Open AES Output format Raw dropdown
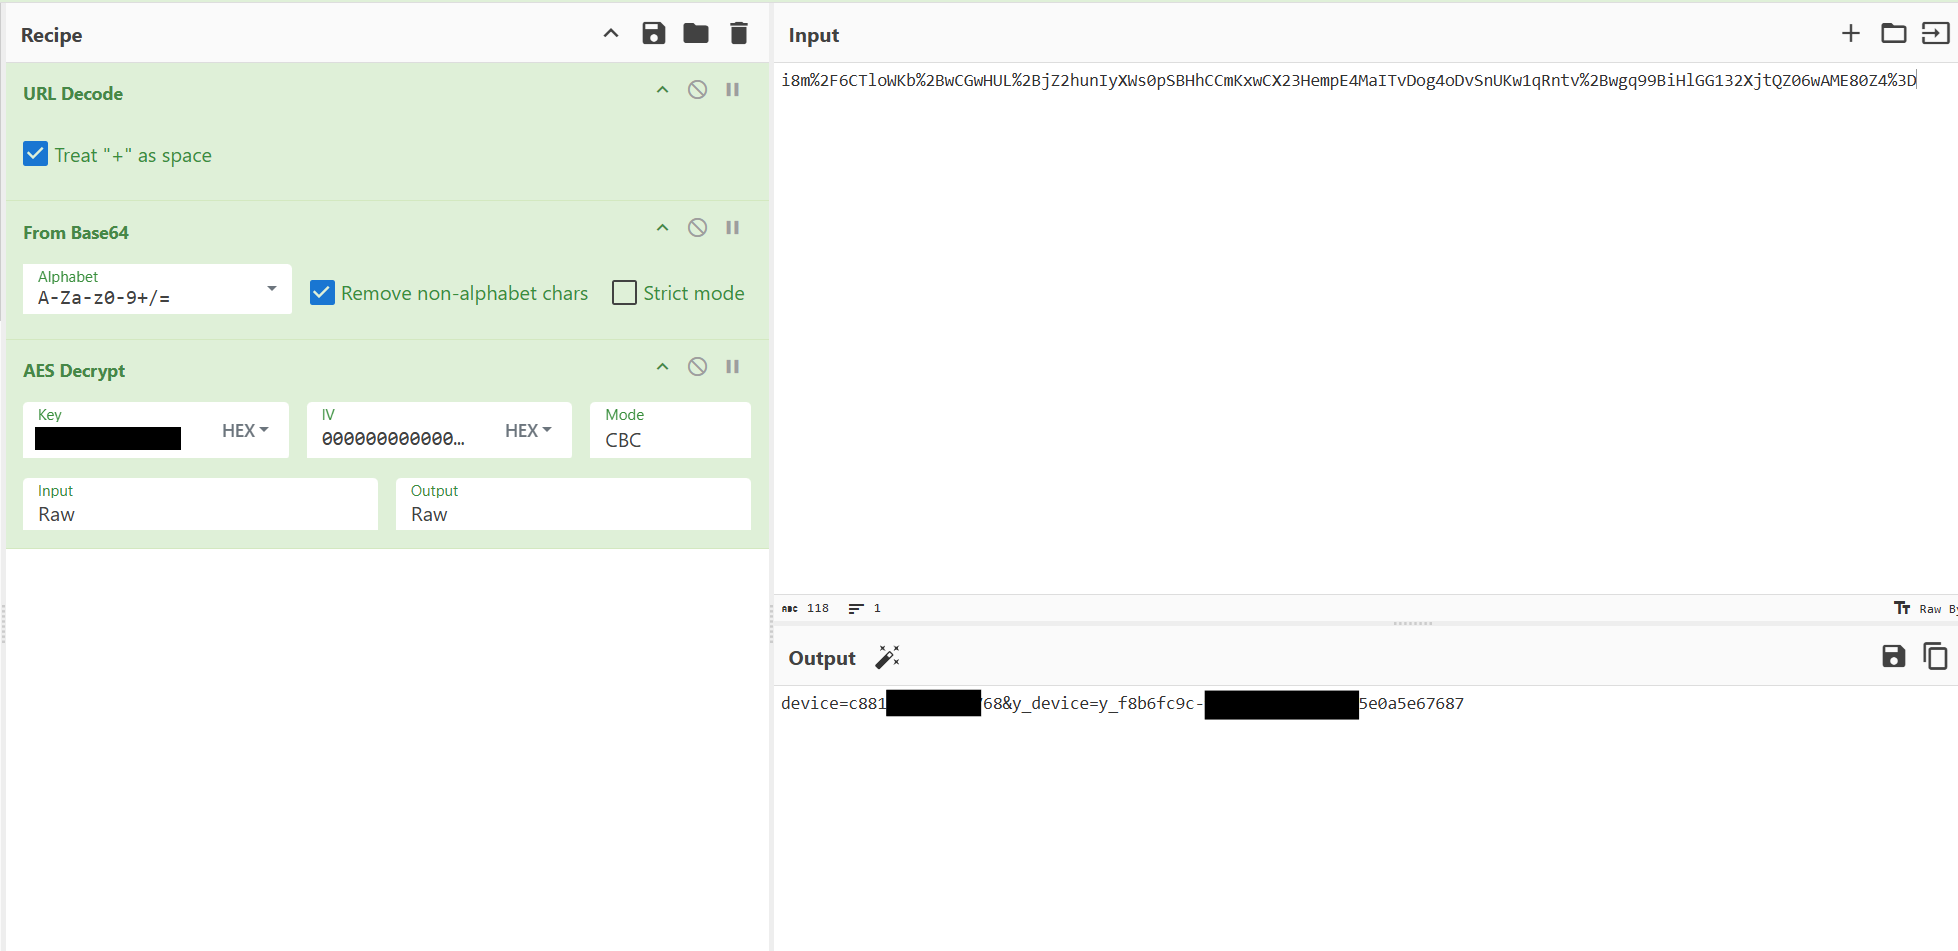Image resolution: width=1958 pixels, height=951 pixels. click(573, 504)
